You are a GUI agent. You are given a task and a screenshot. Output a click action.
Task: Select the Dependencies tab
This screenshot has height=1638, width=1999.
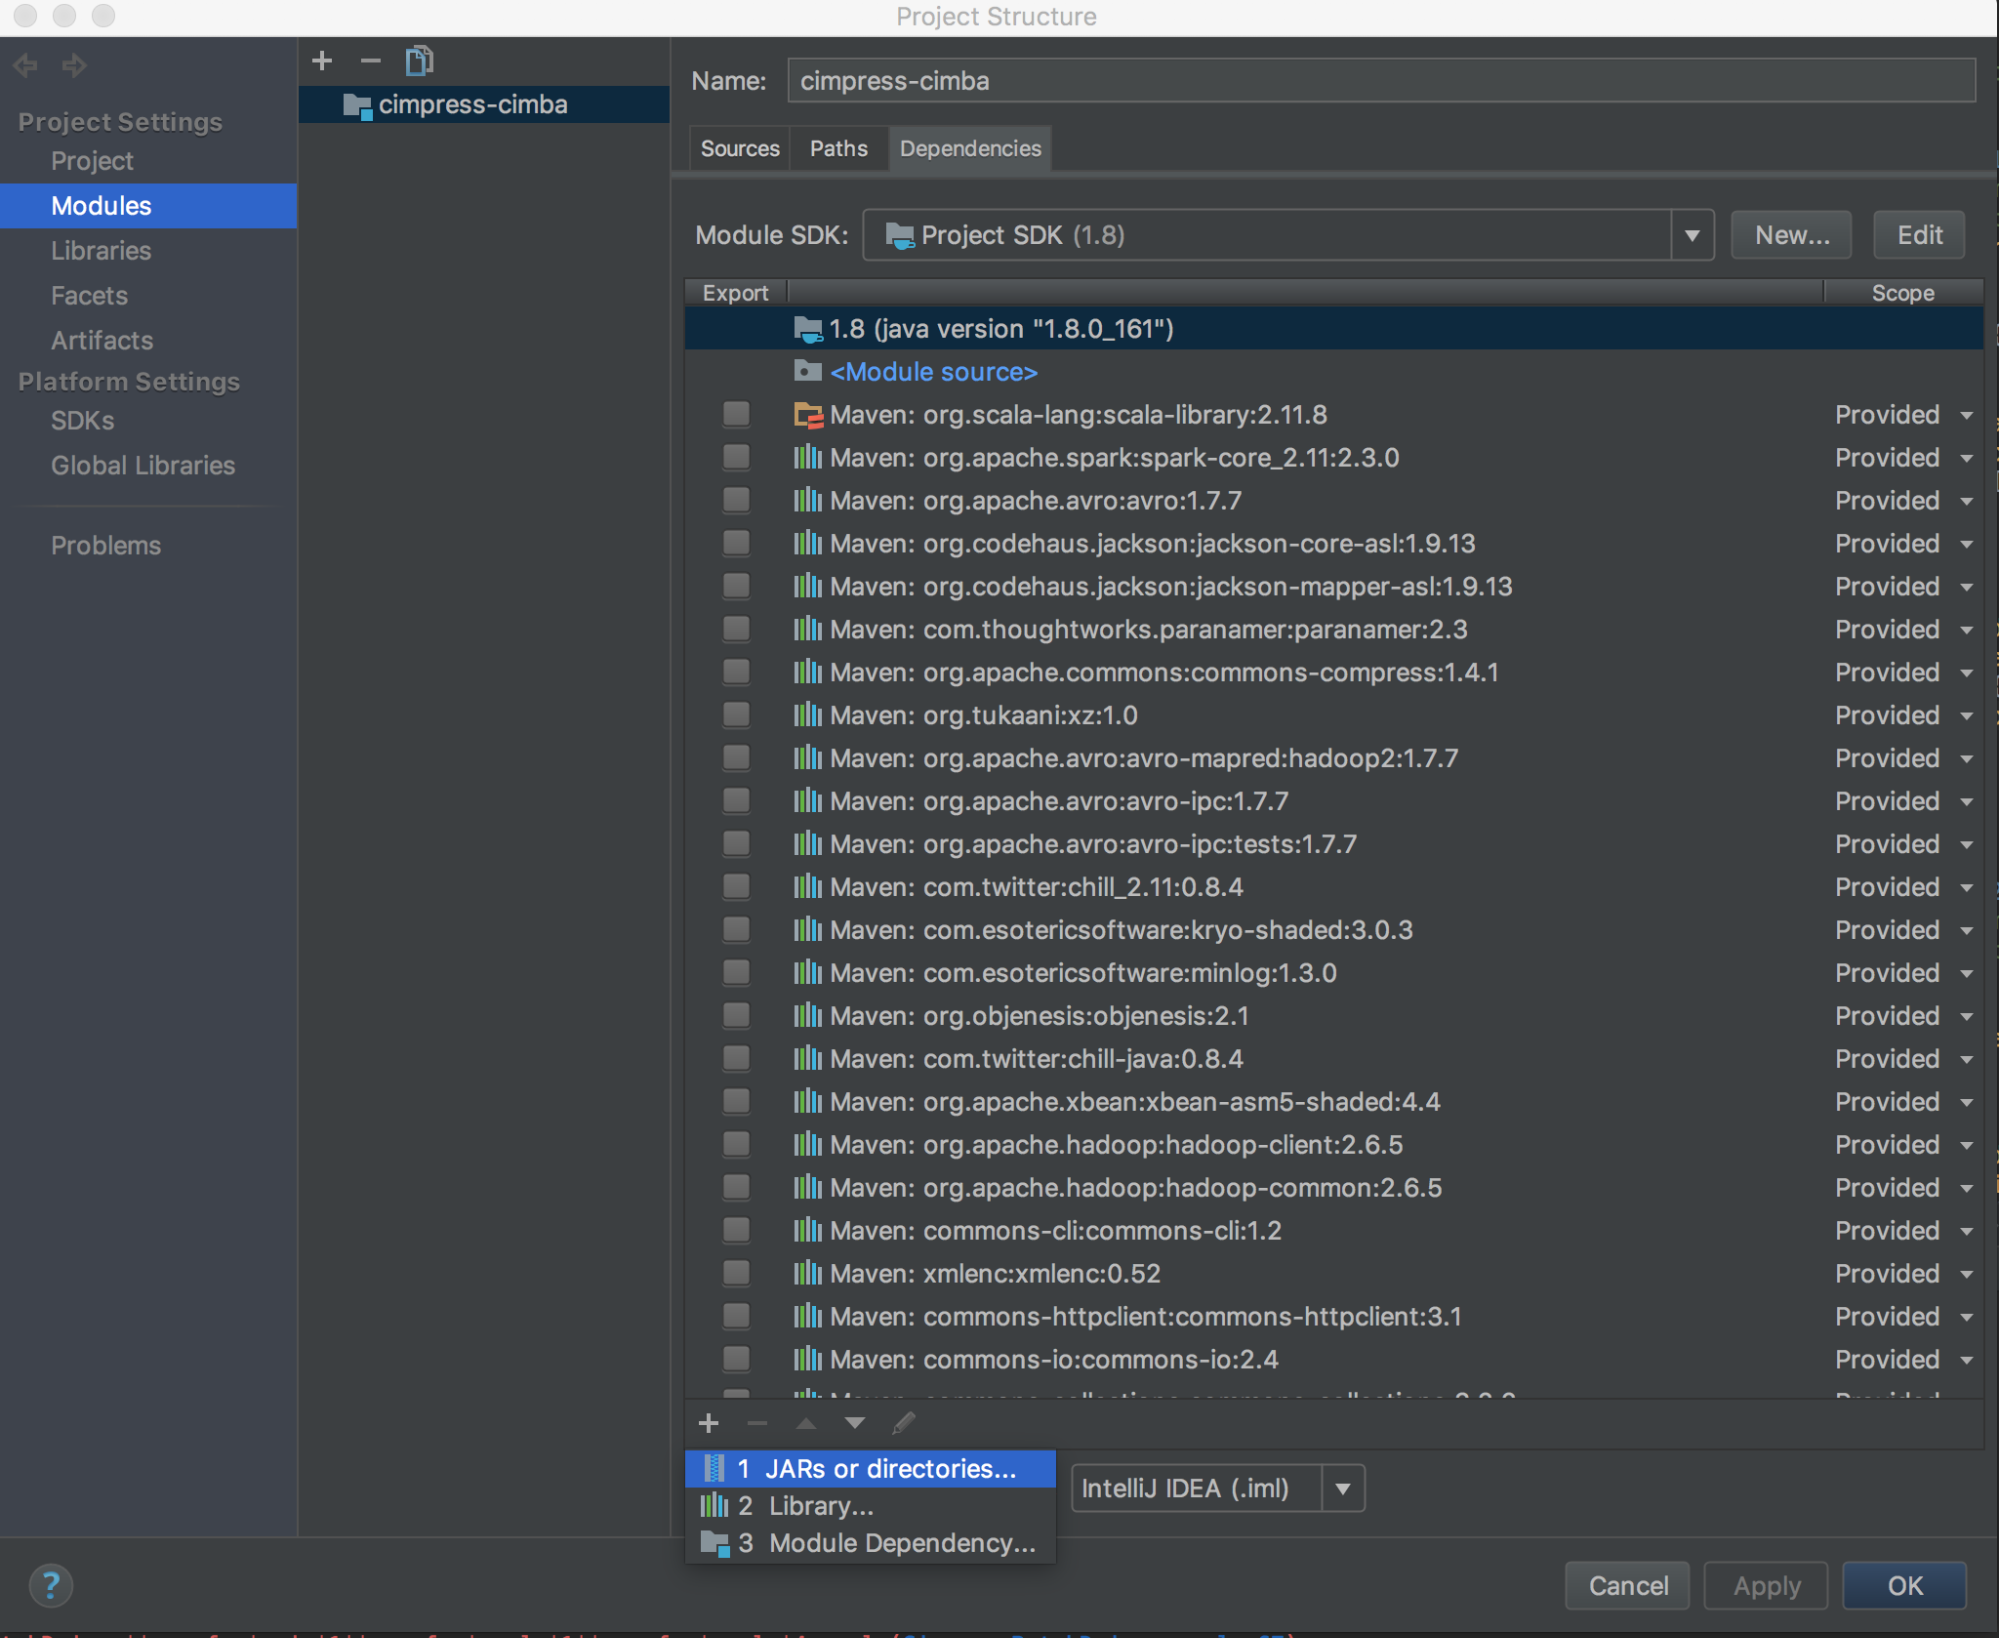coord(968,148)
